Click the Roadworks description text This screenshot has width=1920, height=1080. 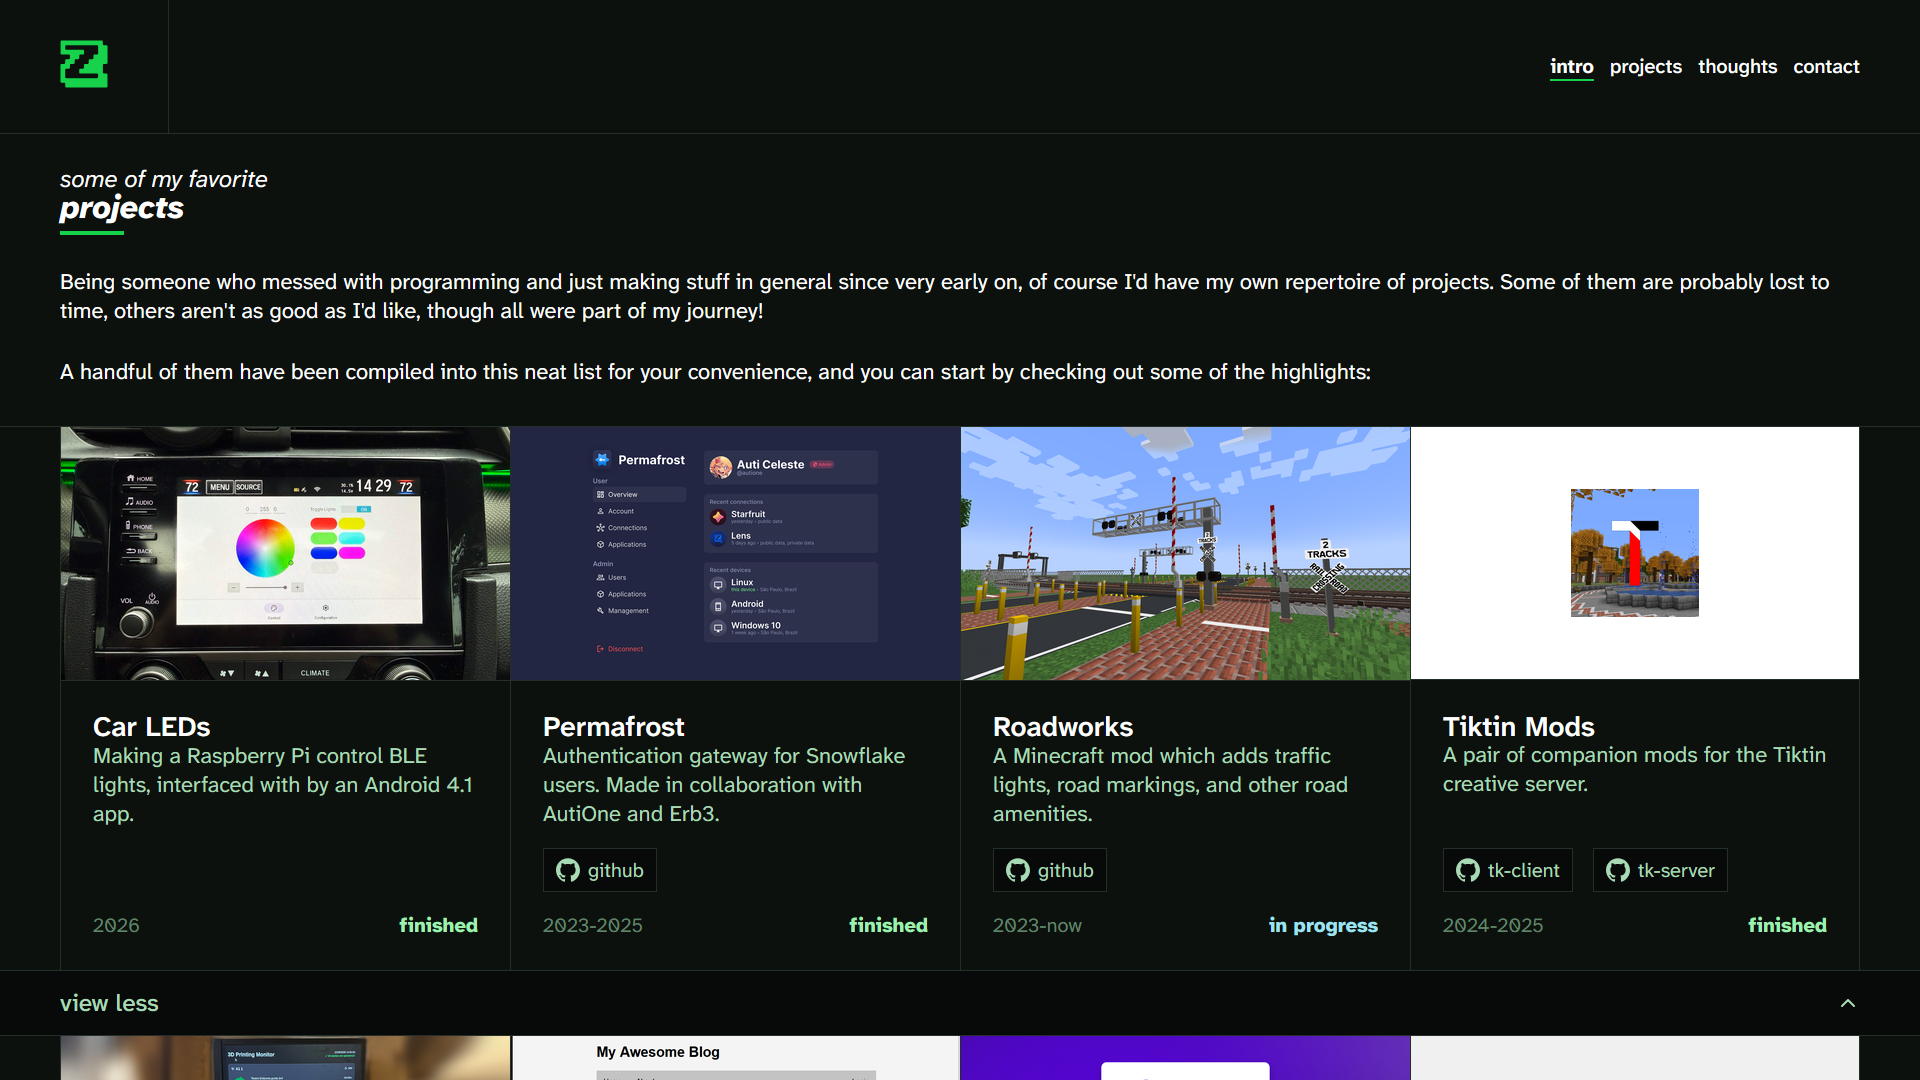[1170, 785]
